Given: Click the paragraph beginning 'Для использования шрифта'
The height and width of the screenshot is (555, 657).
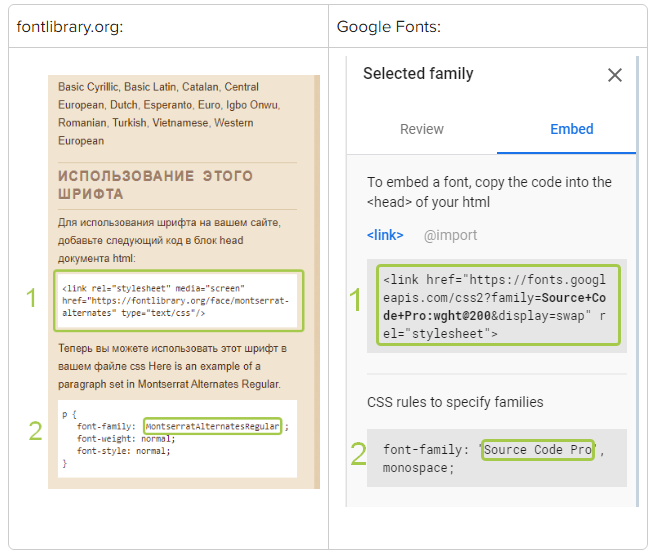Looking at the screenshot, I should [x=169, y=240].
